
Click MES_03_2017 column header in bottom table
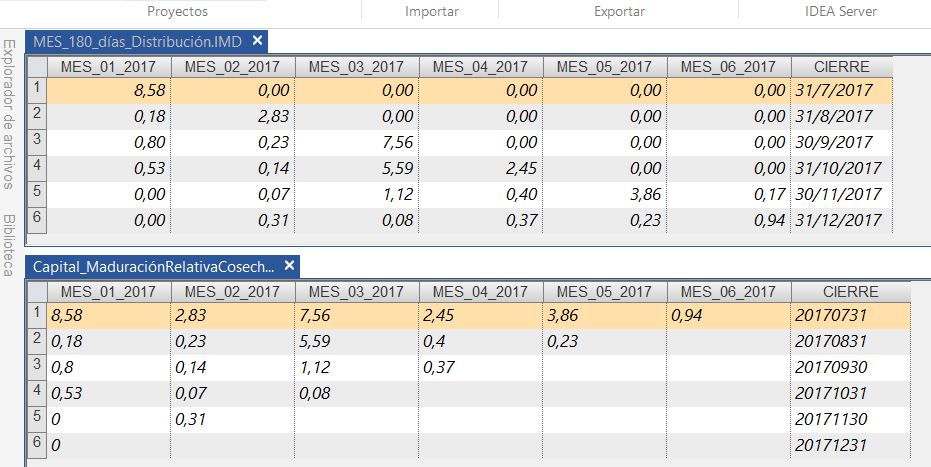point(357,292)
